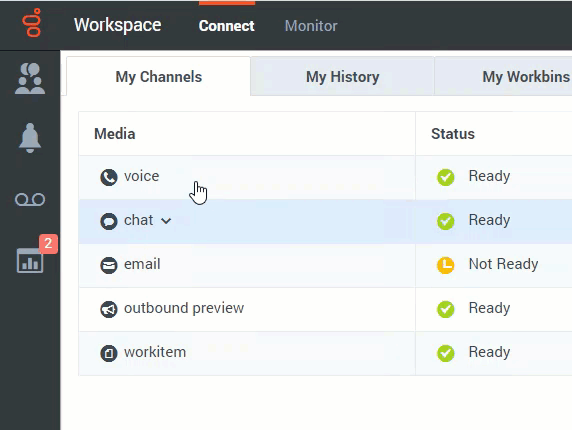Click the green Ready icon for workitem
Screen dimensions: 572x430
[446, 353]
